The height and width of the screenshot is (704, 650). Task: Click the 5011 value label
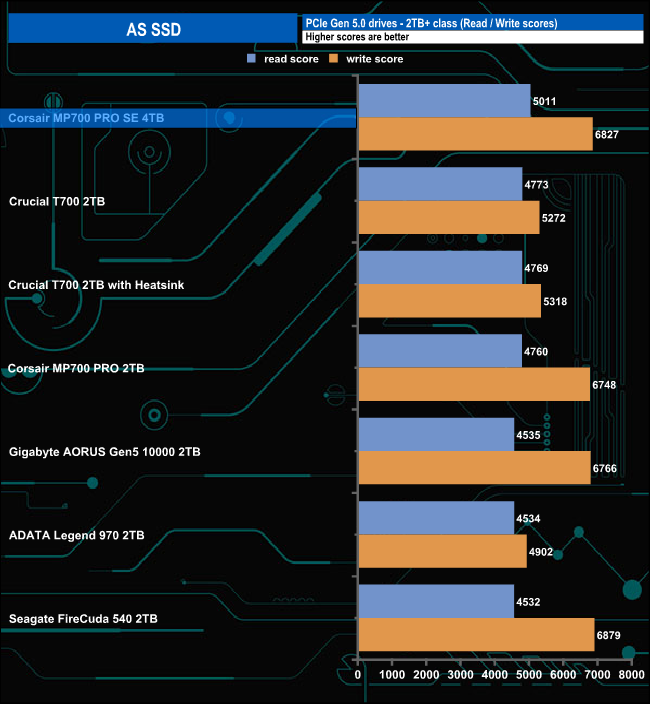click(545, 101)
